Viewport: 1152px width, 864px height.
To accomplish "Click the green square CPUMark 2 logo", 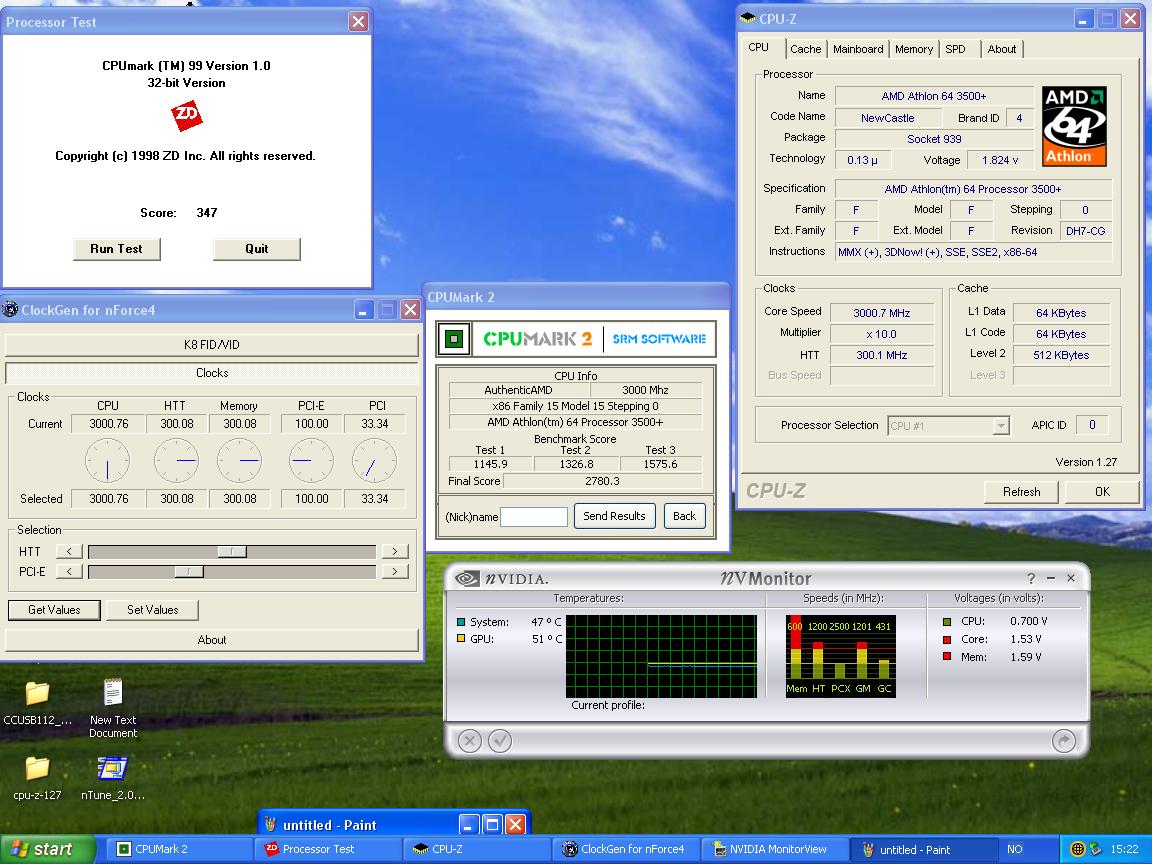I will [454, 339].
